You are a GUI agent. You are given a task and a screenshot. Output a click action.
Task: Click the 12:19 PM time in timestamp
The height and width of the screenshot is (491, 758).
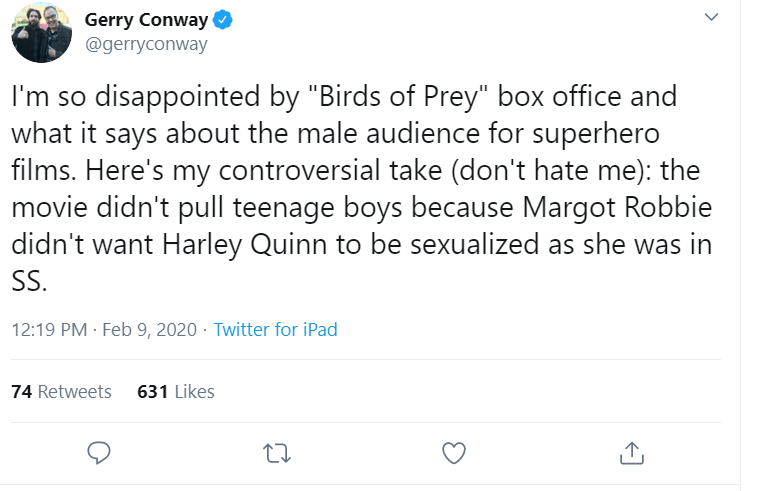49,329
